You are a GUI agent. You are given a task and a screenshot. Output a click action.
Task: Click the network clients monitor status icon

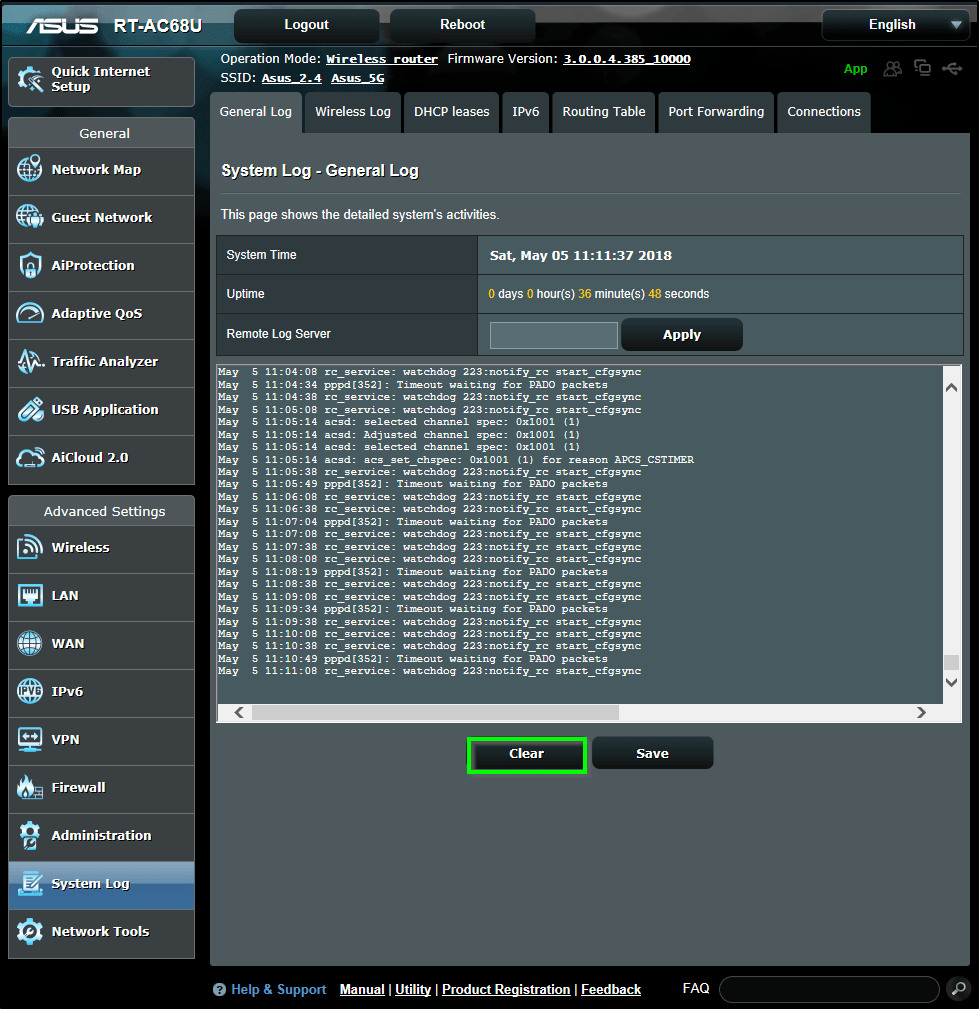tap(922, 68)
